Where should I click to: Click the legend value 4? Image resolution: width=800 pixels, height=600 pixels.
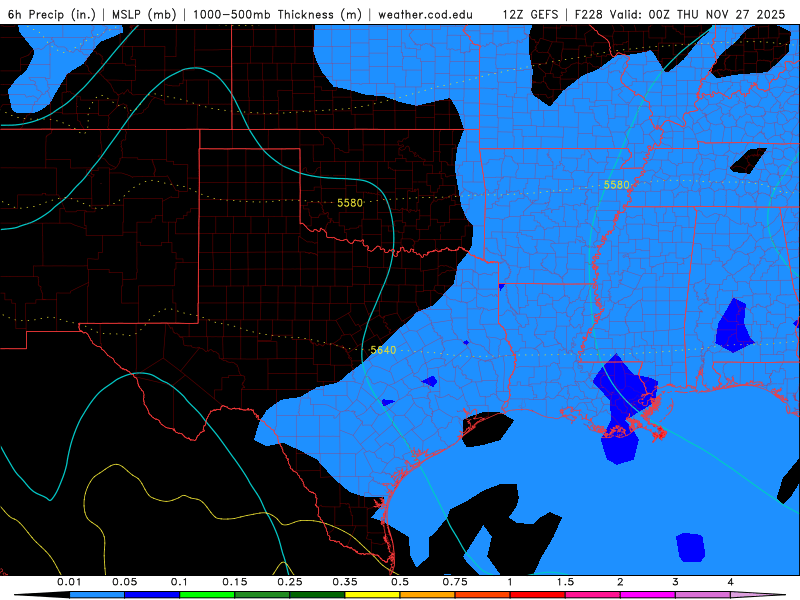[731, 582]
